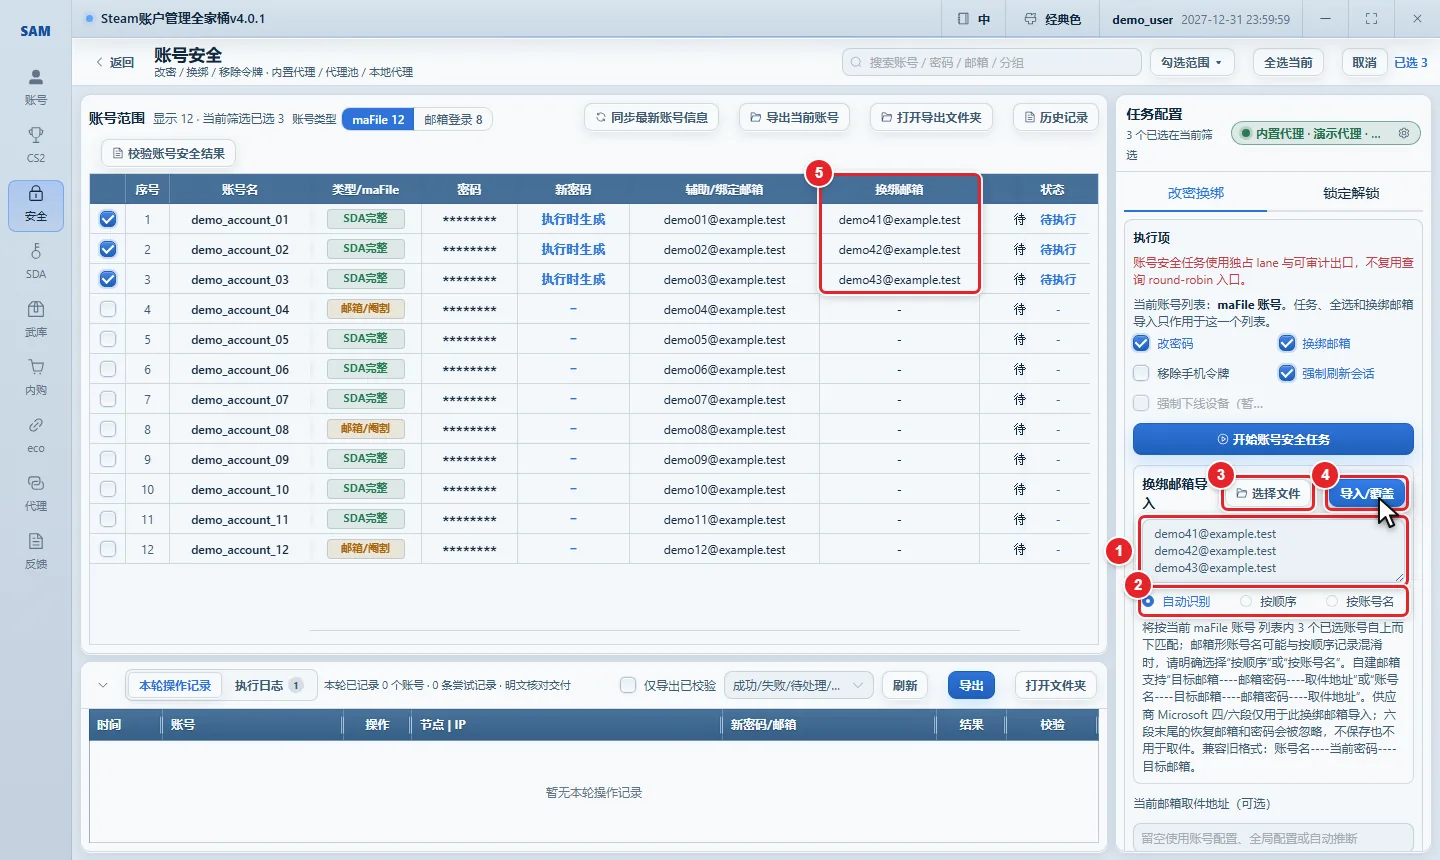1440x860 pixels.
Task: Click the proxy settings gear icon
Action: (1404, 133)
